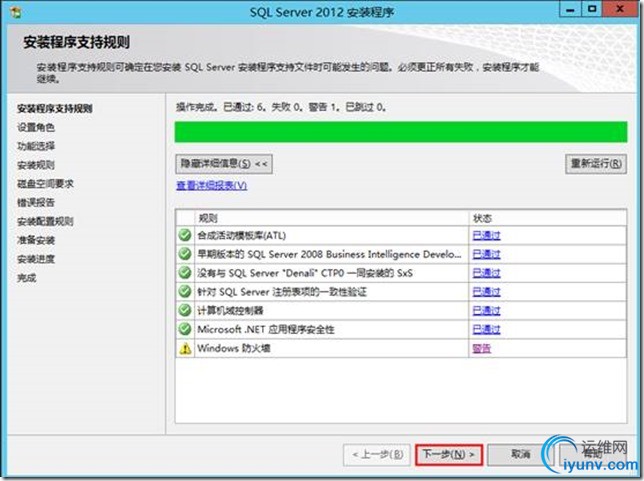Viewport: 644px width, 481px height.
Task: Open 已通过 status for registry consistency rule
Action: [x=486, y=292]
